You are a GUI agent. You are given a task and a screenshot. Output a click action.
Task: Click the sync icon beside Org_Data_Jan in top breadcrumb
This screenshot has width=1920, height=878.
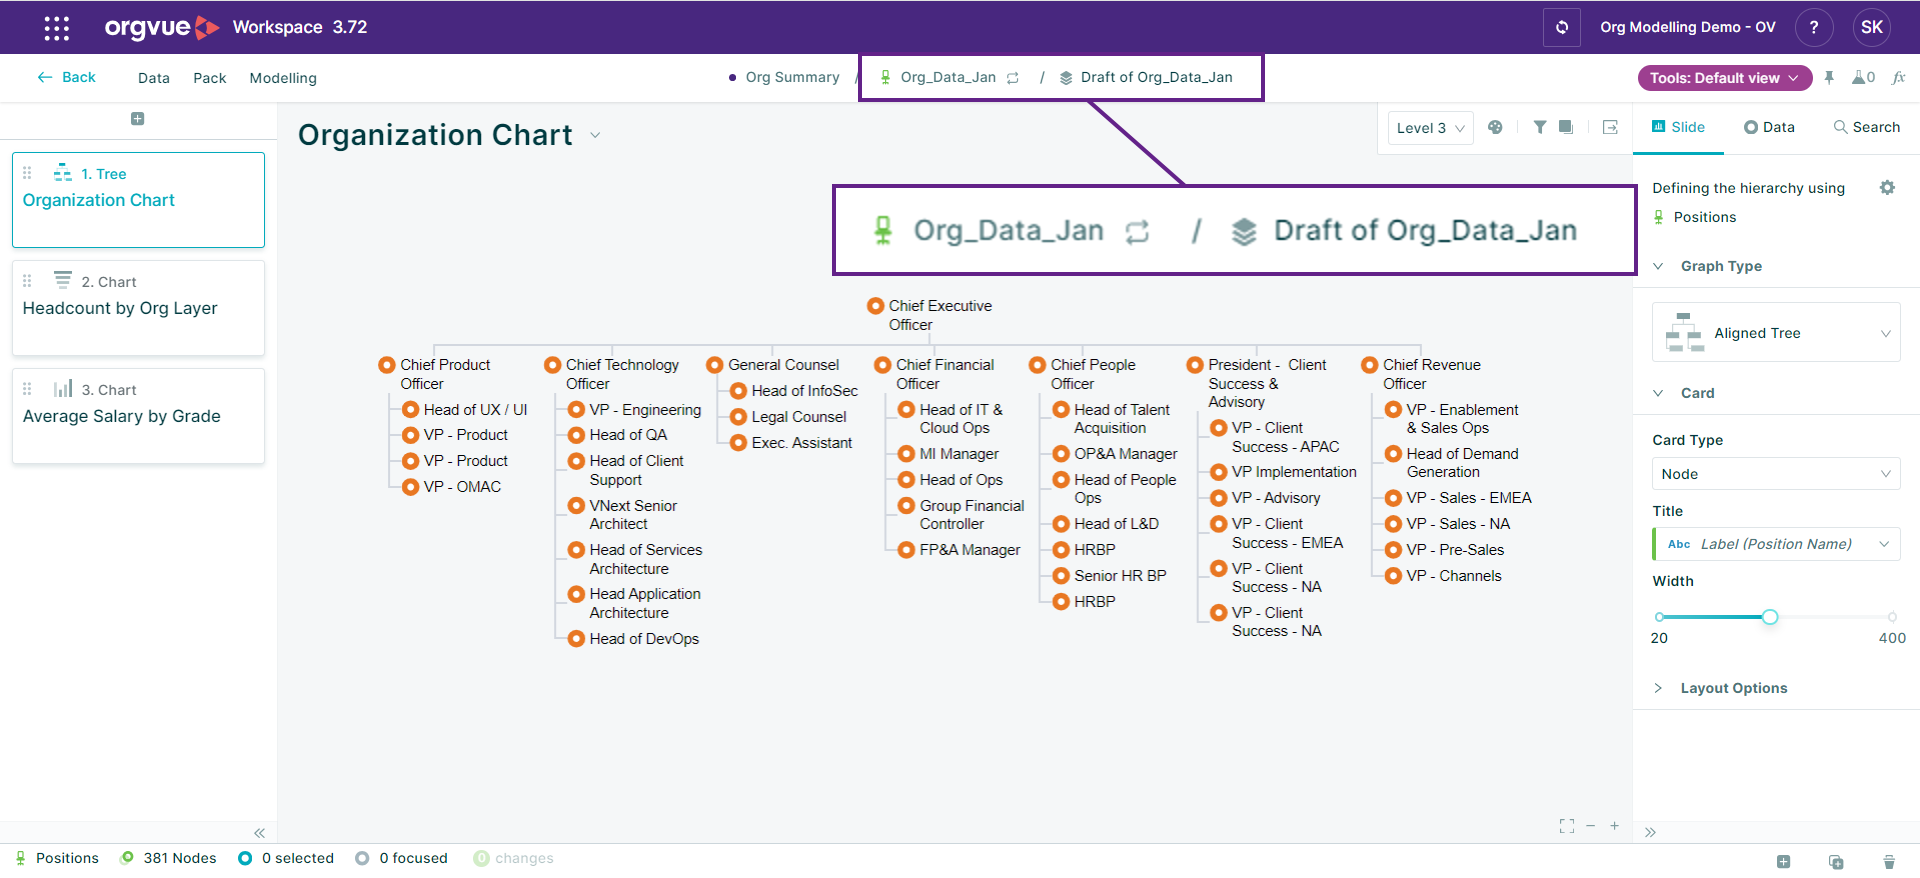pyautogui.click(x=1013, y=78)
